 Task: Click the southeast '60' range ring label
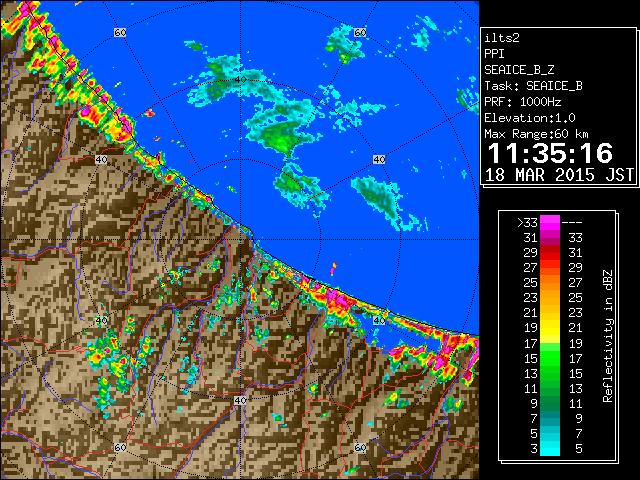(x=360, y=447)
